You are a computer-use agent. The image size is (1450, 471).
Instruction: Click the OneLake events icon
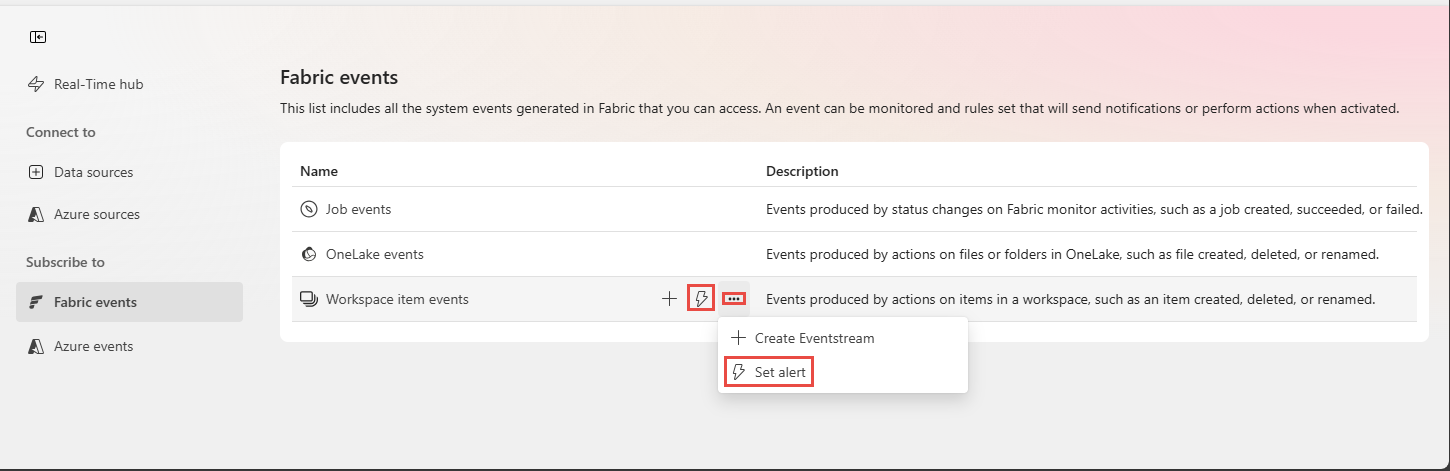[x=309, y=254]
